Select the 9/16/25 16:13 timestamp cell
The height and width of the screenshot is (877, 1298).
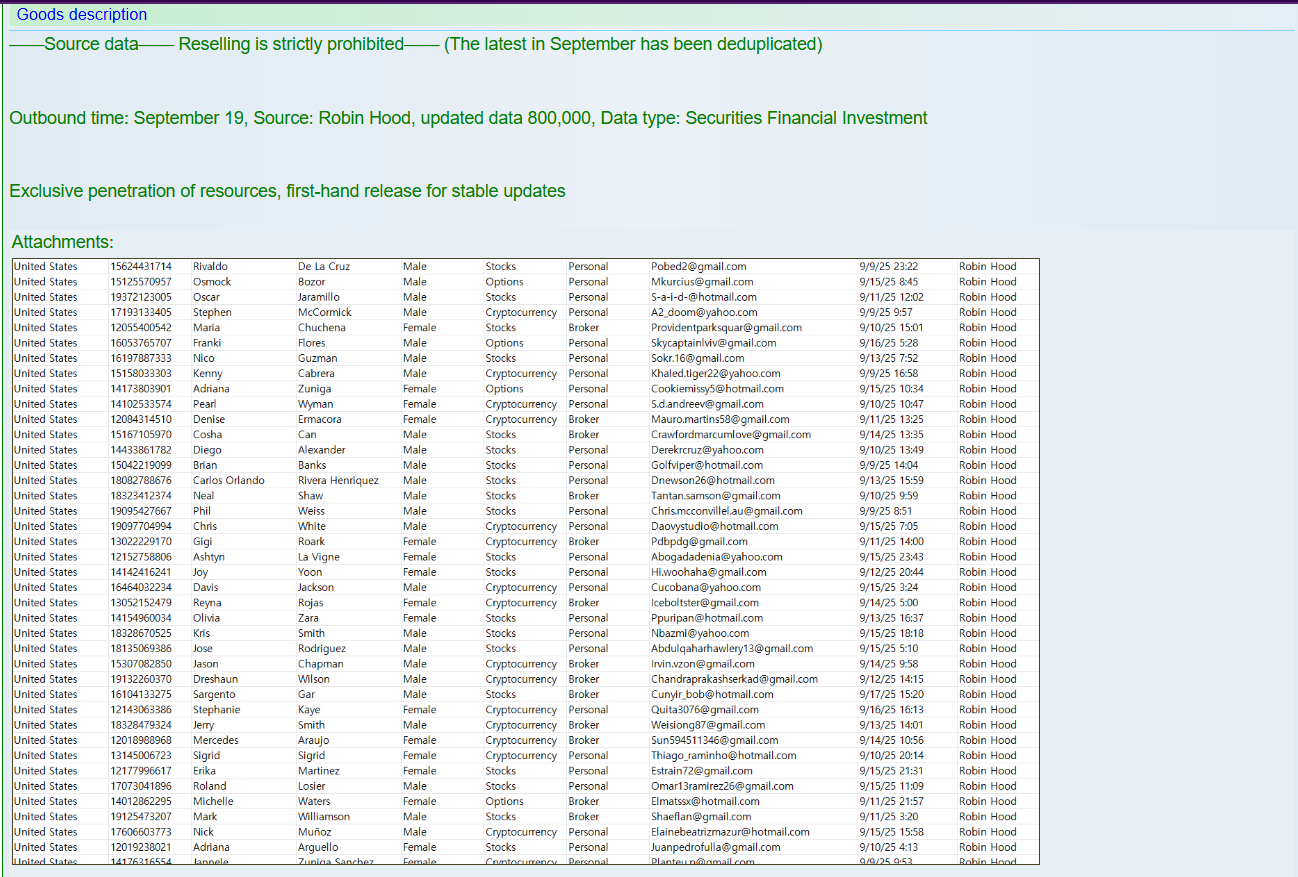[x=891, y=710]
